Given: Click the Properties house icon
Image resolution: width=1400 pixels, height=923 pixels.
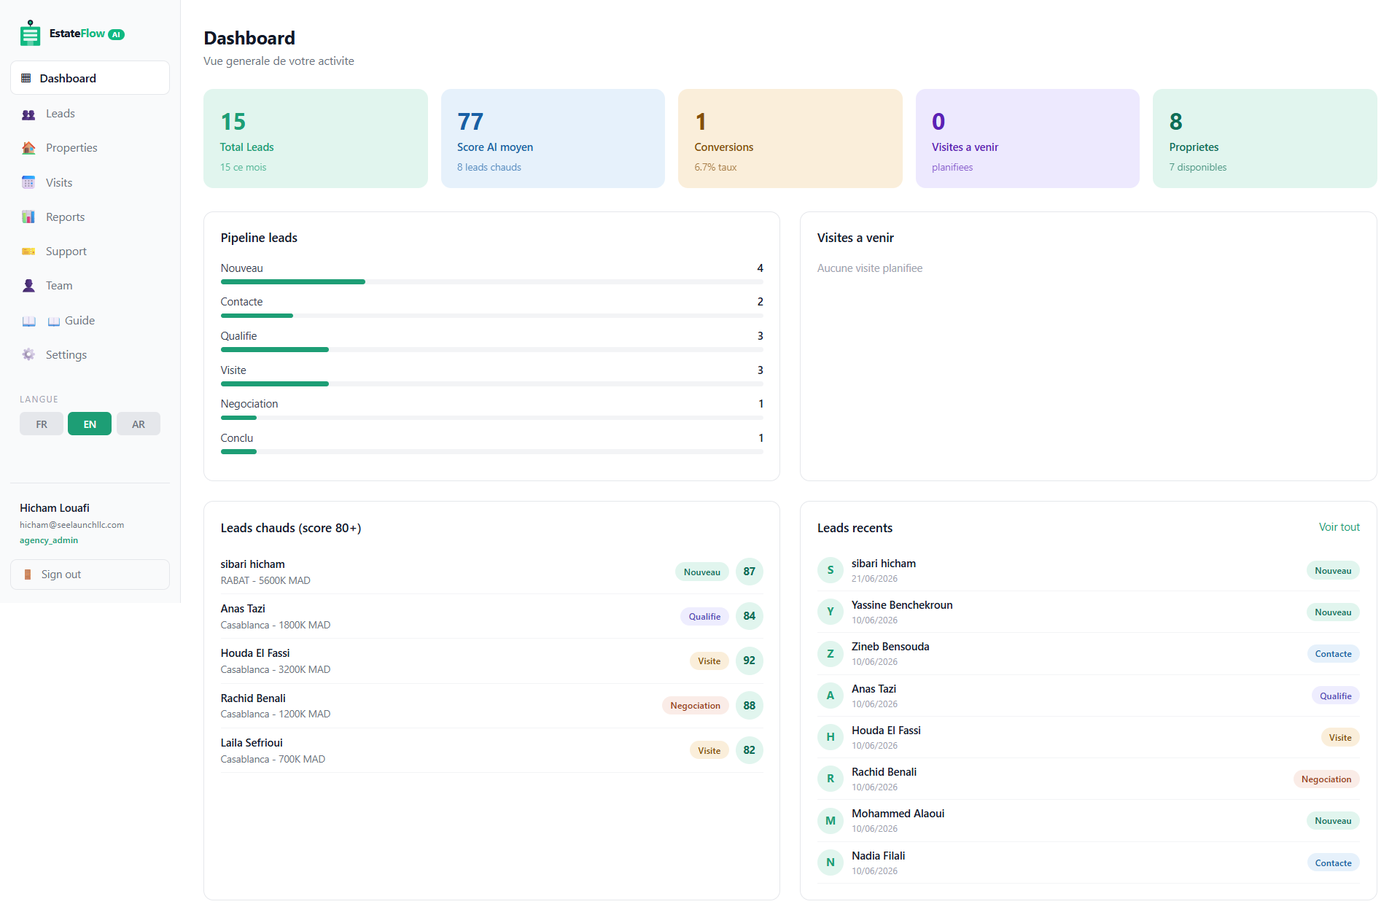Looking at the screenshot, I should click(x=28, y=148).
